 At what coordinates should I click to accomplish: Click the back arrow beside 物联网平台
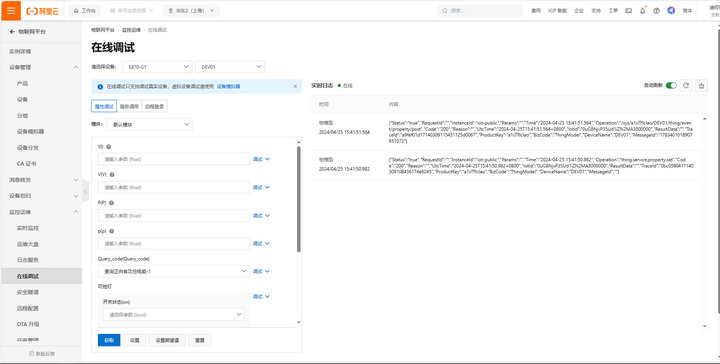pos(12,32)
